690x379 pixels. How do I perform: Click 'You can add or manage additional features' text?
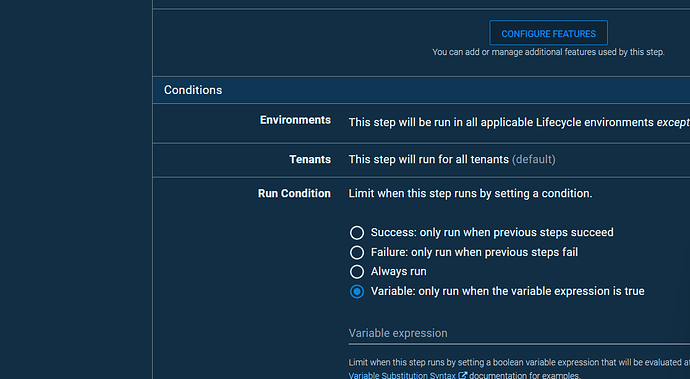pyautogui.click(x=548, y=52)
